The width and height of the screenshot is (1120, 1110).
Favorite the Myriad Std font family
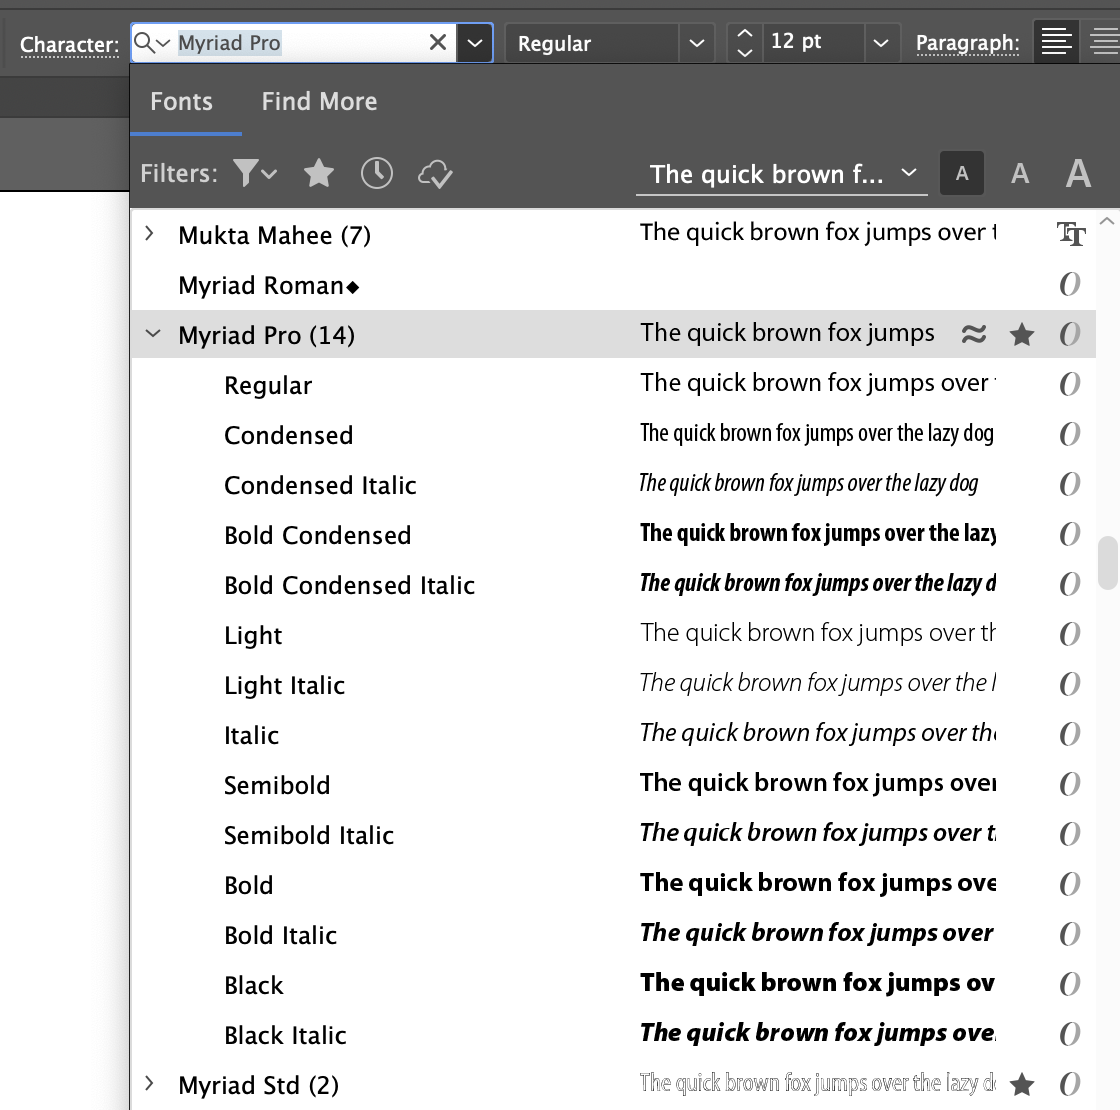click(x=1022, y=1084)
